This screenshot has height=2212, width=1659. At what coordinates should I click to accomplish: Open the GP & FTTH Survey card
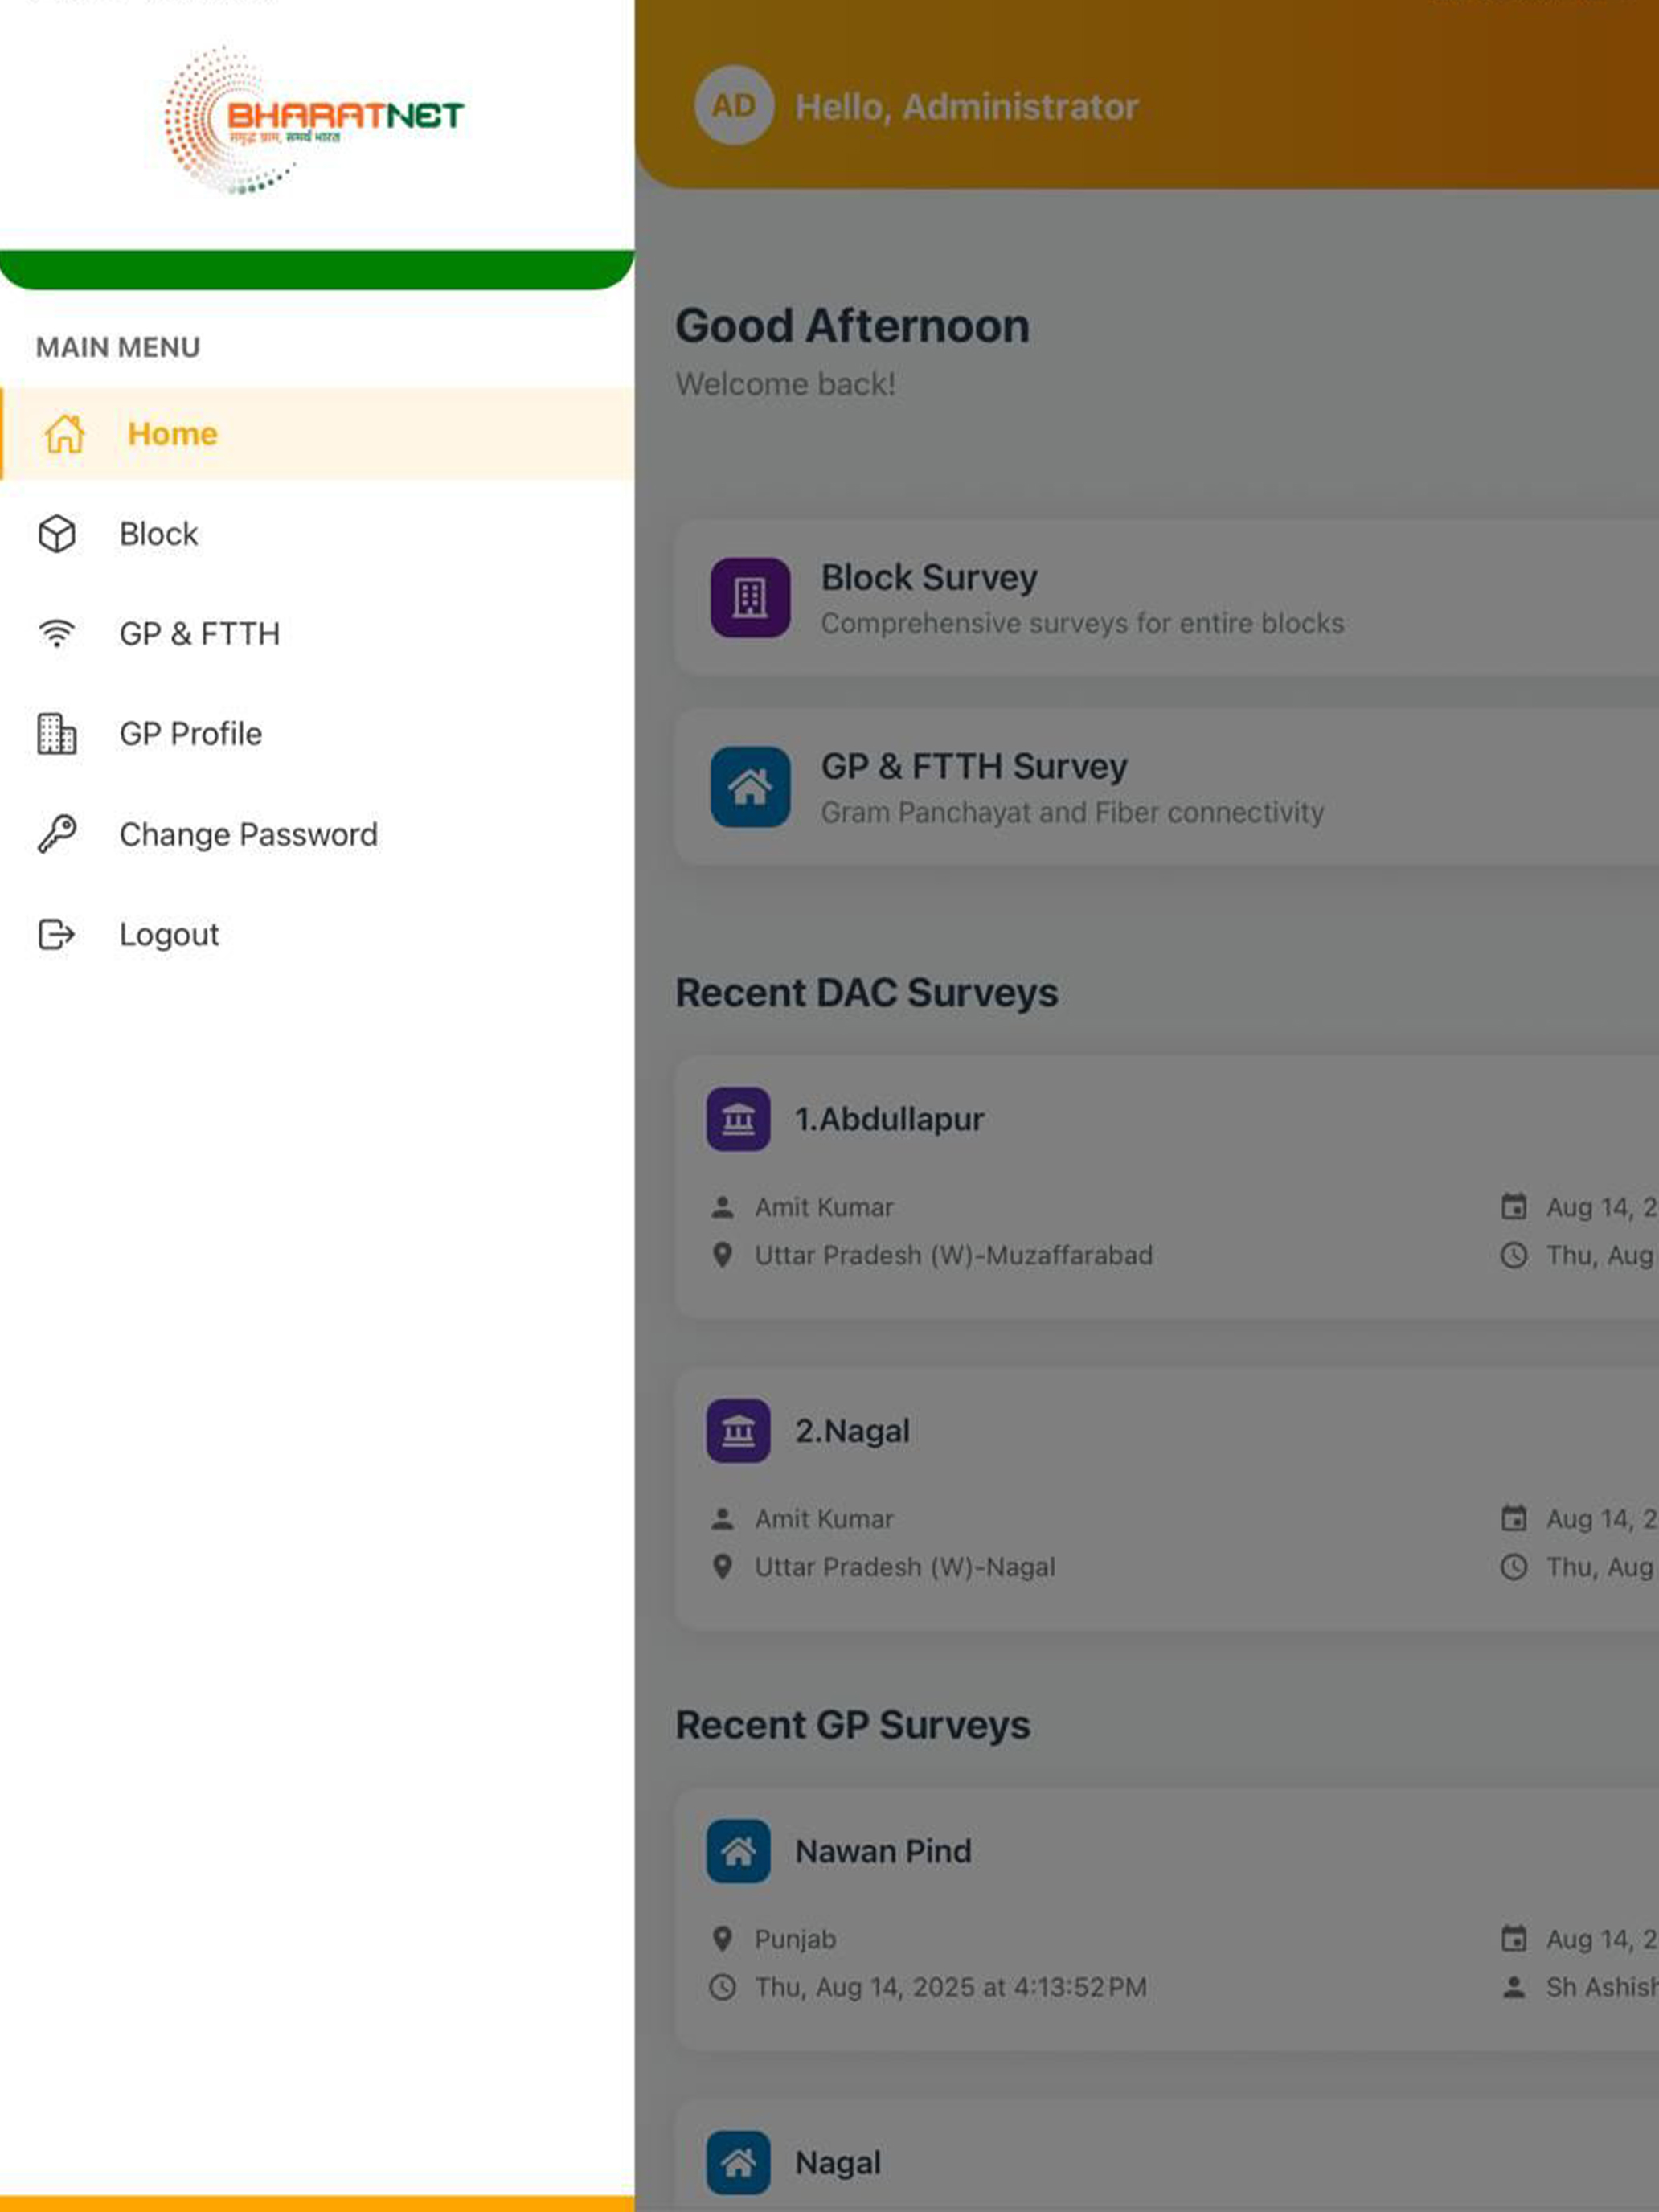(1167, 787)
